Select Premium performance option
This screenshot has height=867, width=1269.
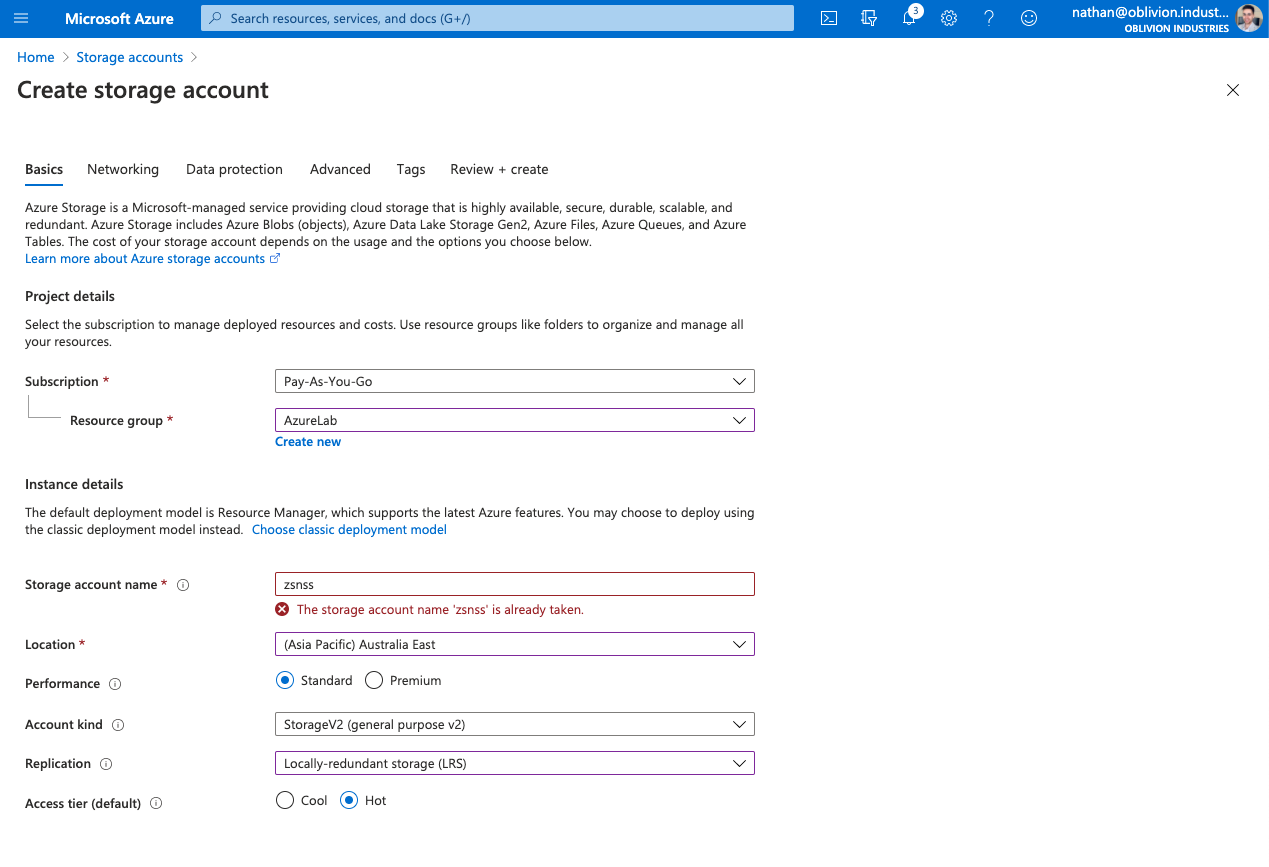click(374, 681)
